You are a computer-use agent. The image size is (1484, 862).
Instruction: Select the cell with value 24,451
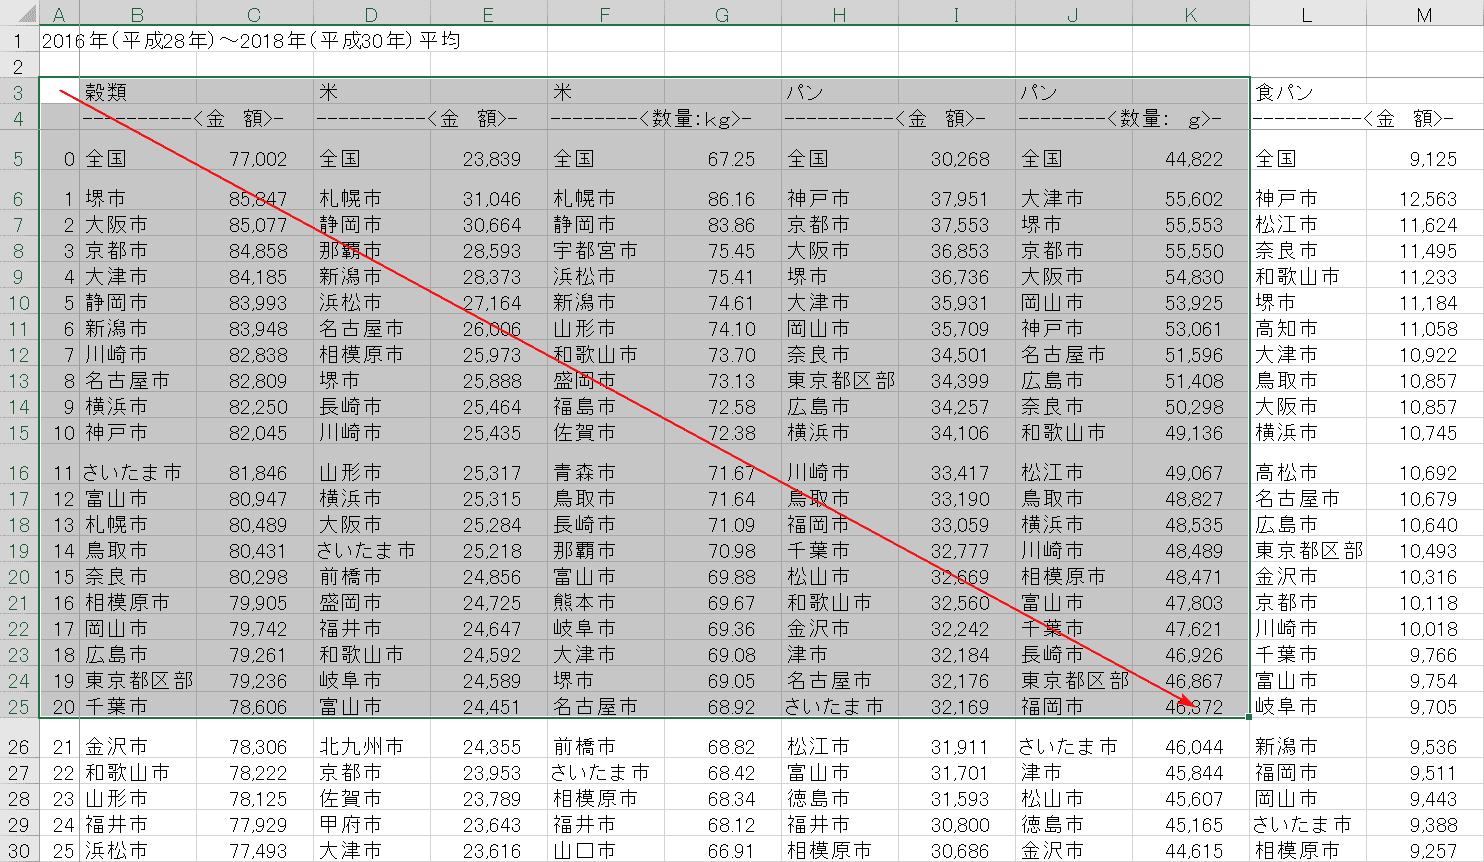(489, 706)
